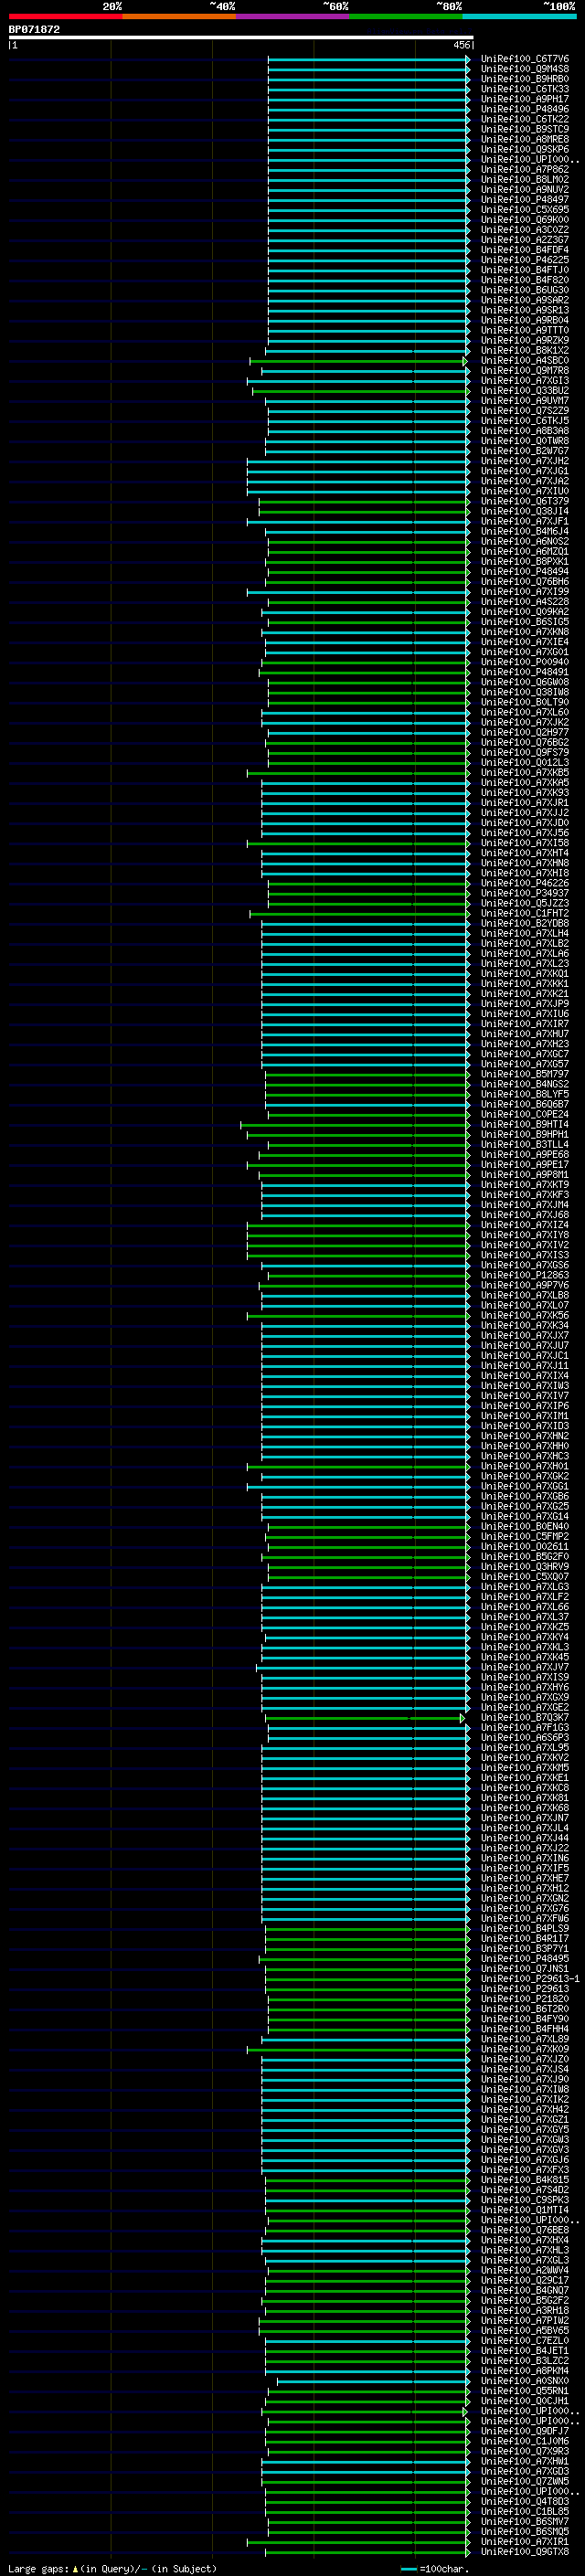
Task: Select UniRef100_P48497 label
Action: pos(524,200)
